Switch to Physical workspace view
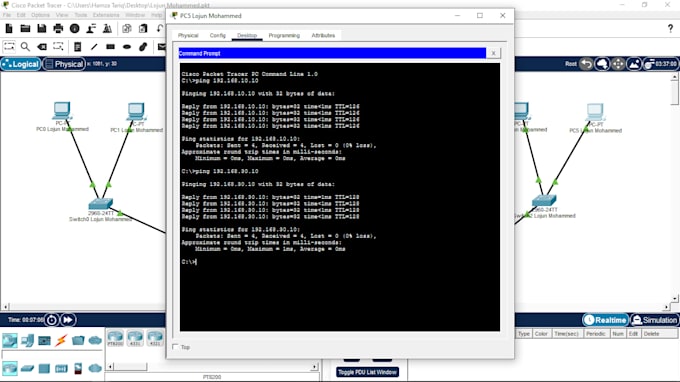The image size is (680, 382). (64, 64)
